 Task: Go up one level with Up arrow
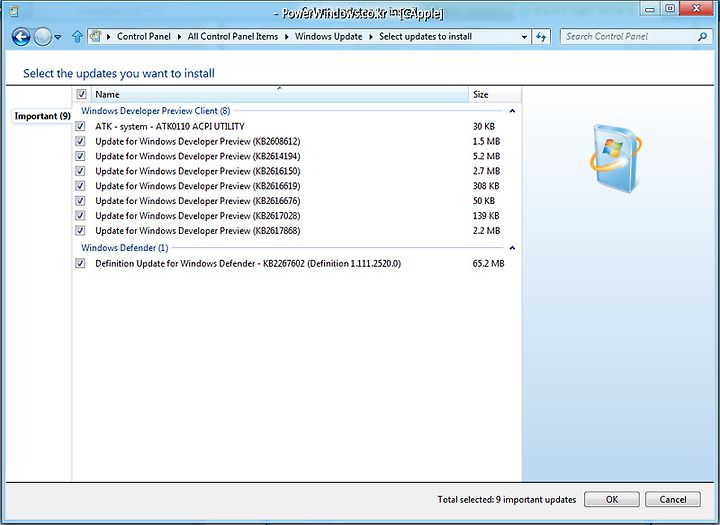point(77,37)
